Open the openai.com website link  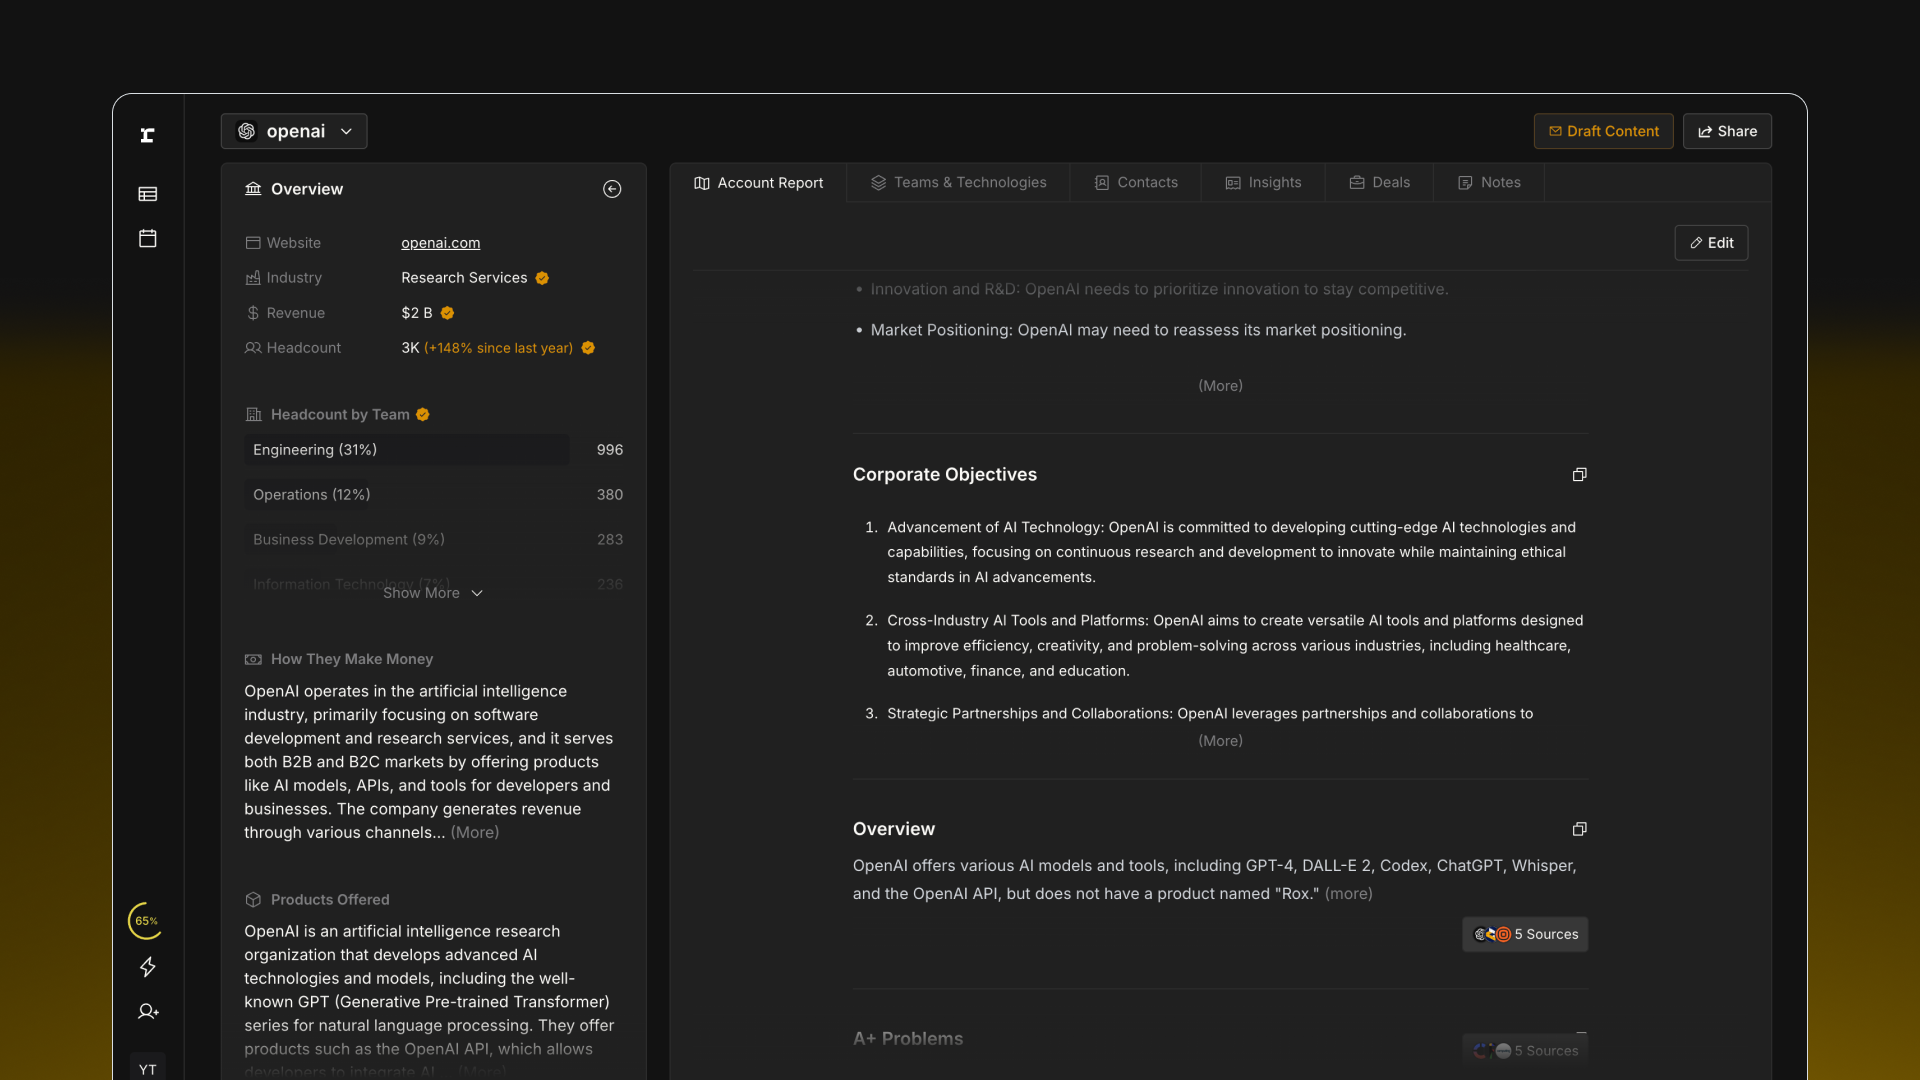tap(440, 243)
